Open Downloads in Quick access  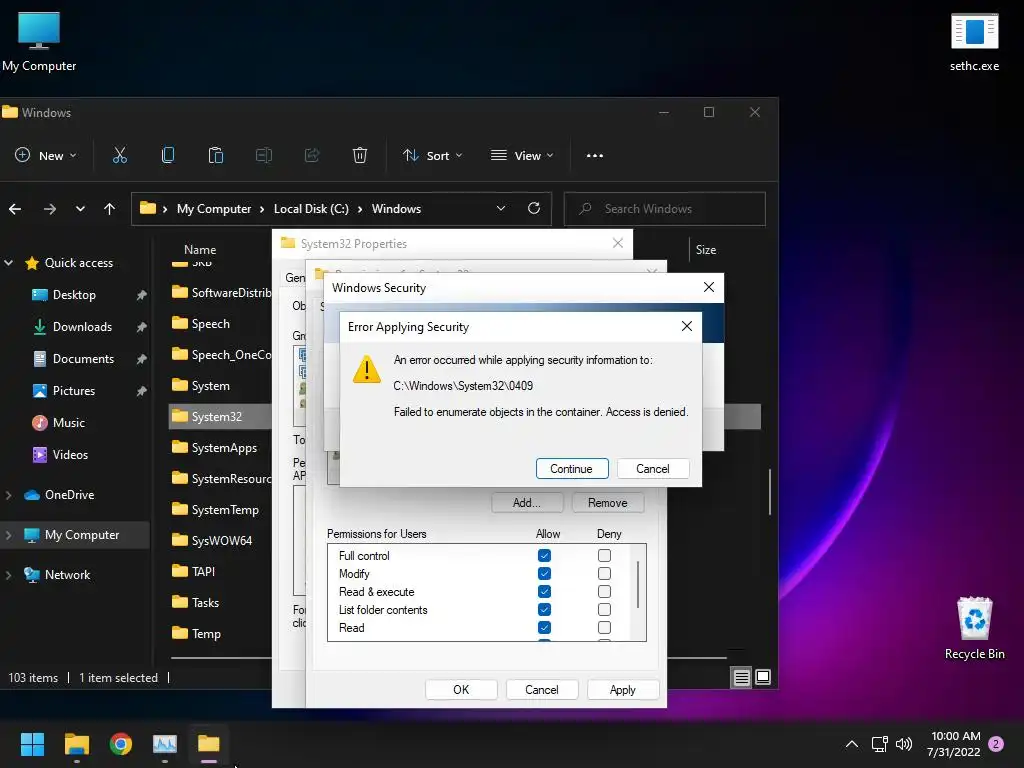(82, 327)
